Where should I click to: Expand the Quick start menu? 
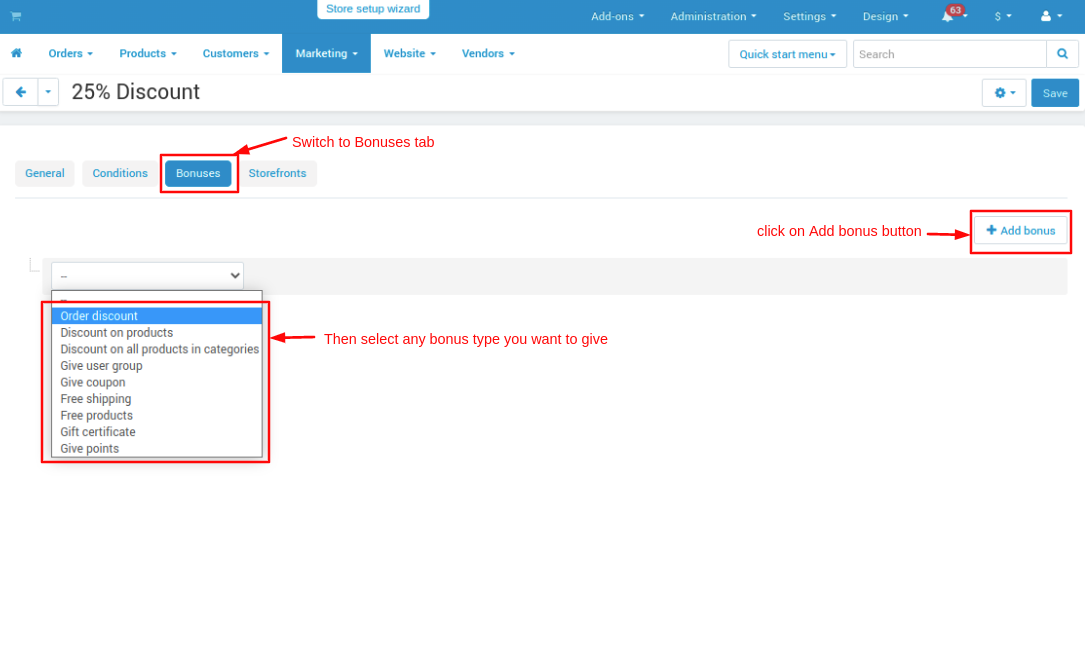tap(787, 54)
